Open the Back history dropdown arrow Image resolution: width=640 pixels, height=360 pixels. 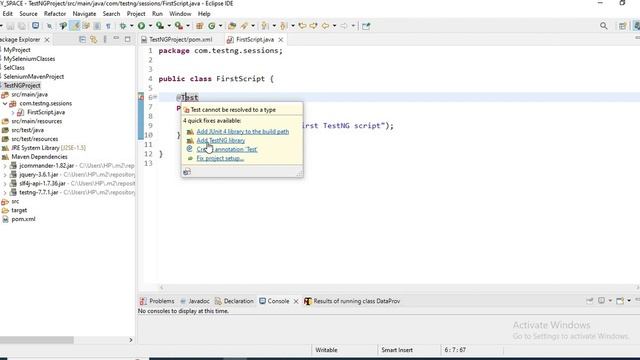pos(334,26)
